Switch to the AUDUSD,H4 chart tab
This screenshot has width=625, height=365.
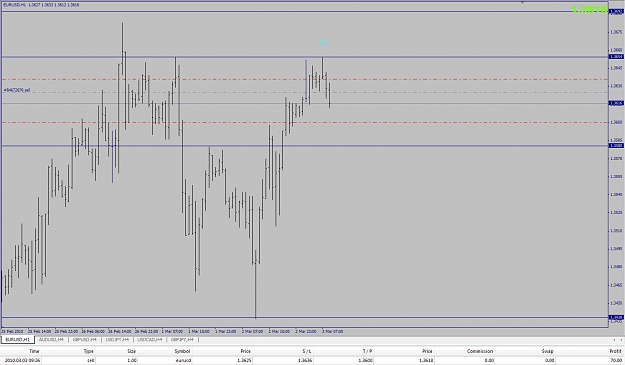pos(51,339)
